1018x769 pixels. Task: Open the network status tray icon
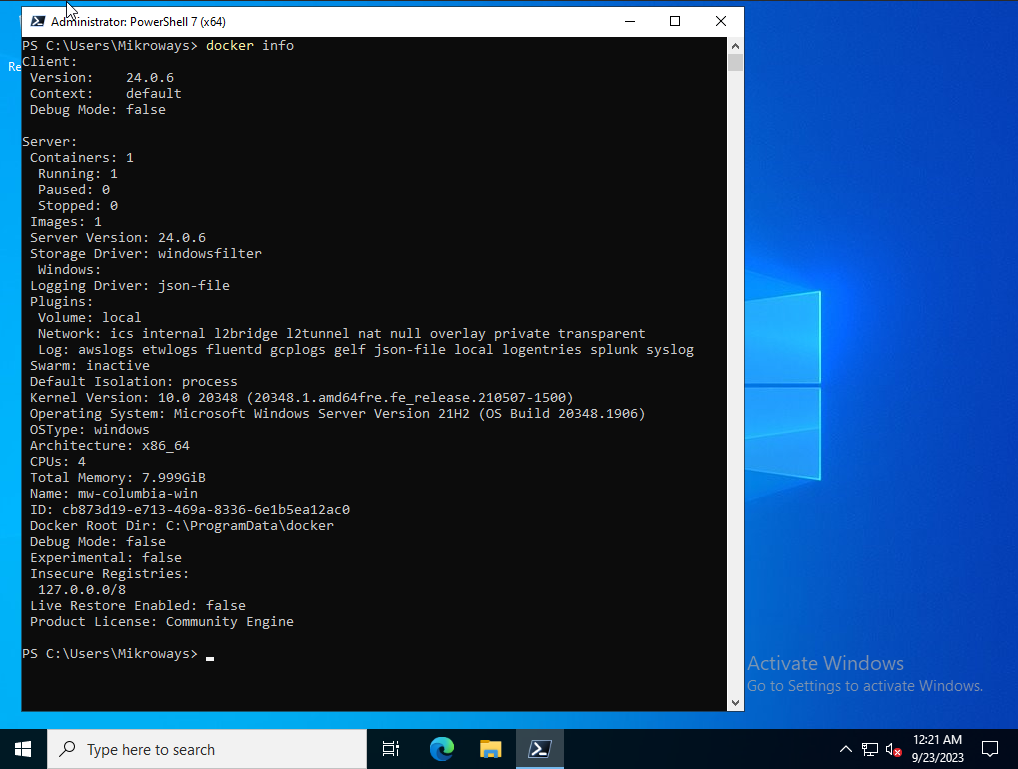(x=869, y=750)
